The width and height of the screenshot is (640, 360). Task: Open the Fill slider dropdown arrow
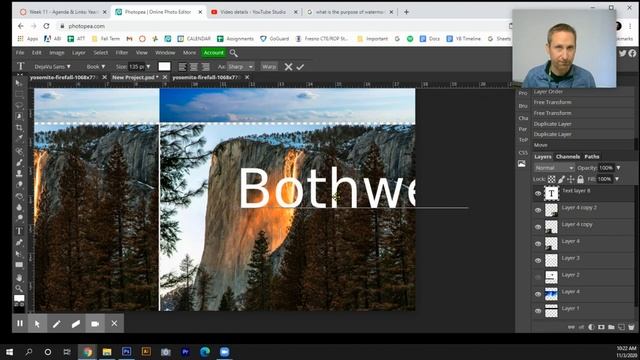617,179
